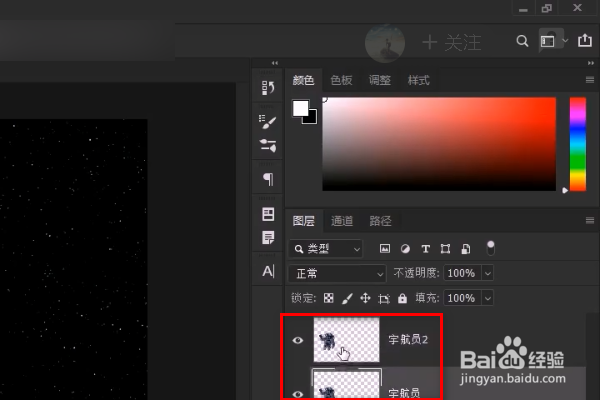Open the Color panel menu

(x=590, y=80)
